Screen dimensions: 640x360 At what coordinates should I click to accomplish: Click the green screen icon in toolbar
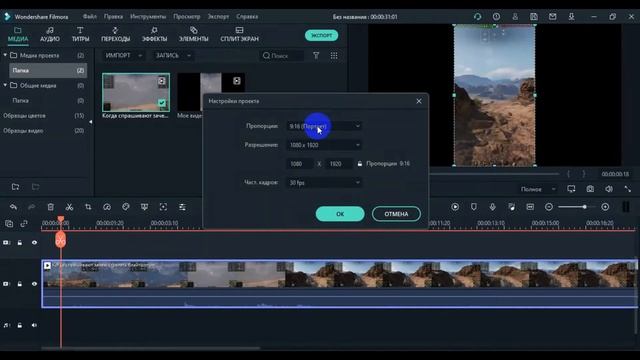pos(144,207)
